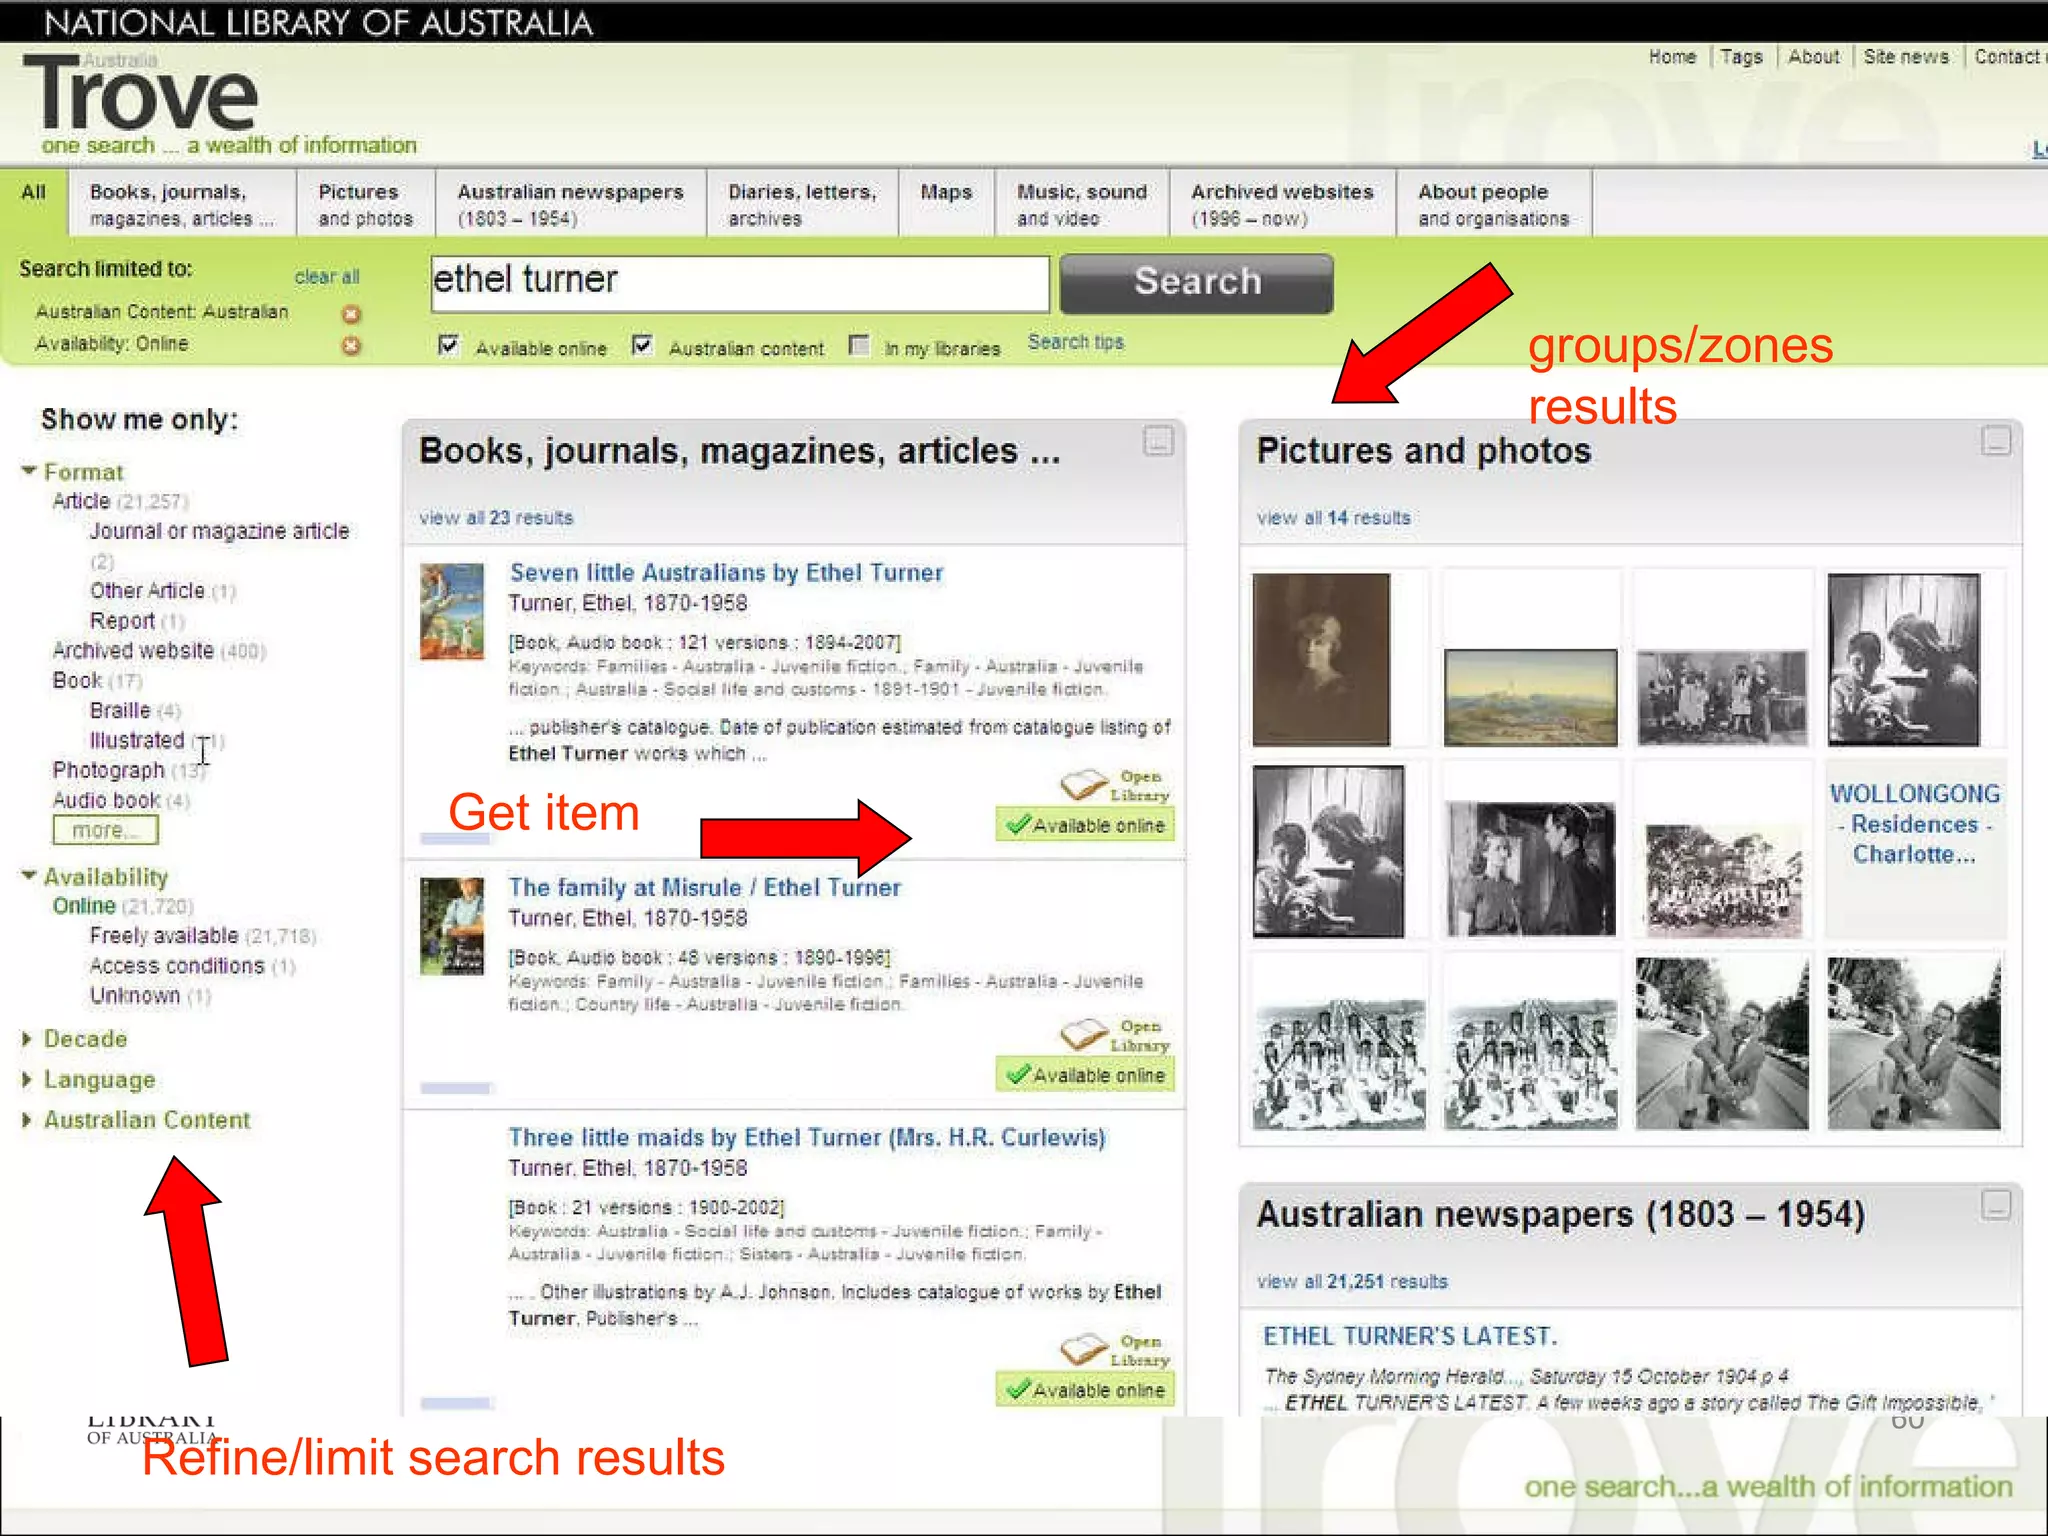The width and height of the screenshot is (2048, 1536).
Task: Open Search tips link
Action: pyautogui.click(x=1076, y=342)
